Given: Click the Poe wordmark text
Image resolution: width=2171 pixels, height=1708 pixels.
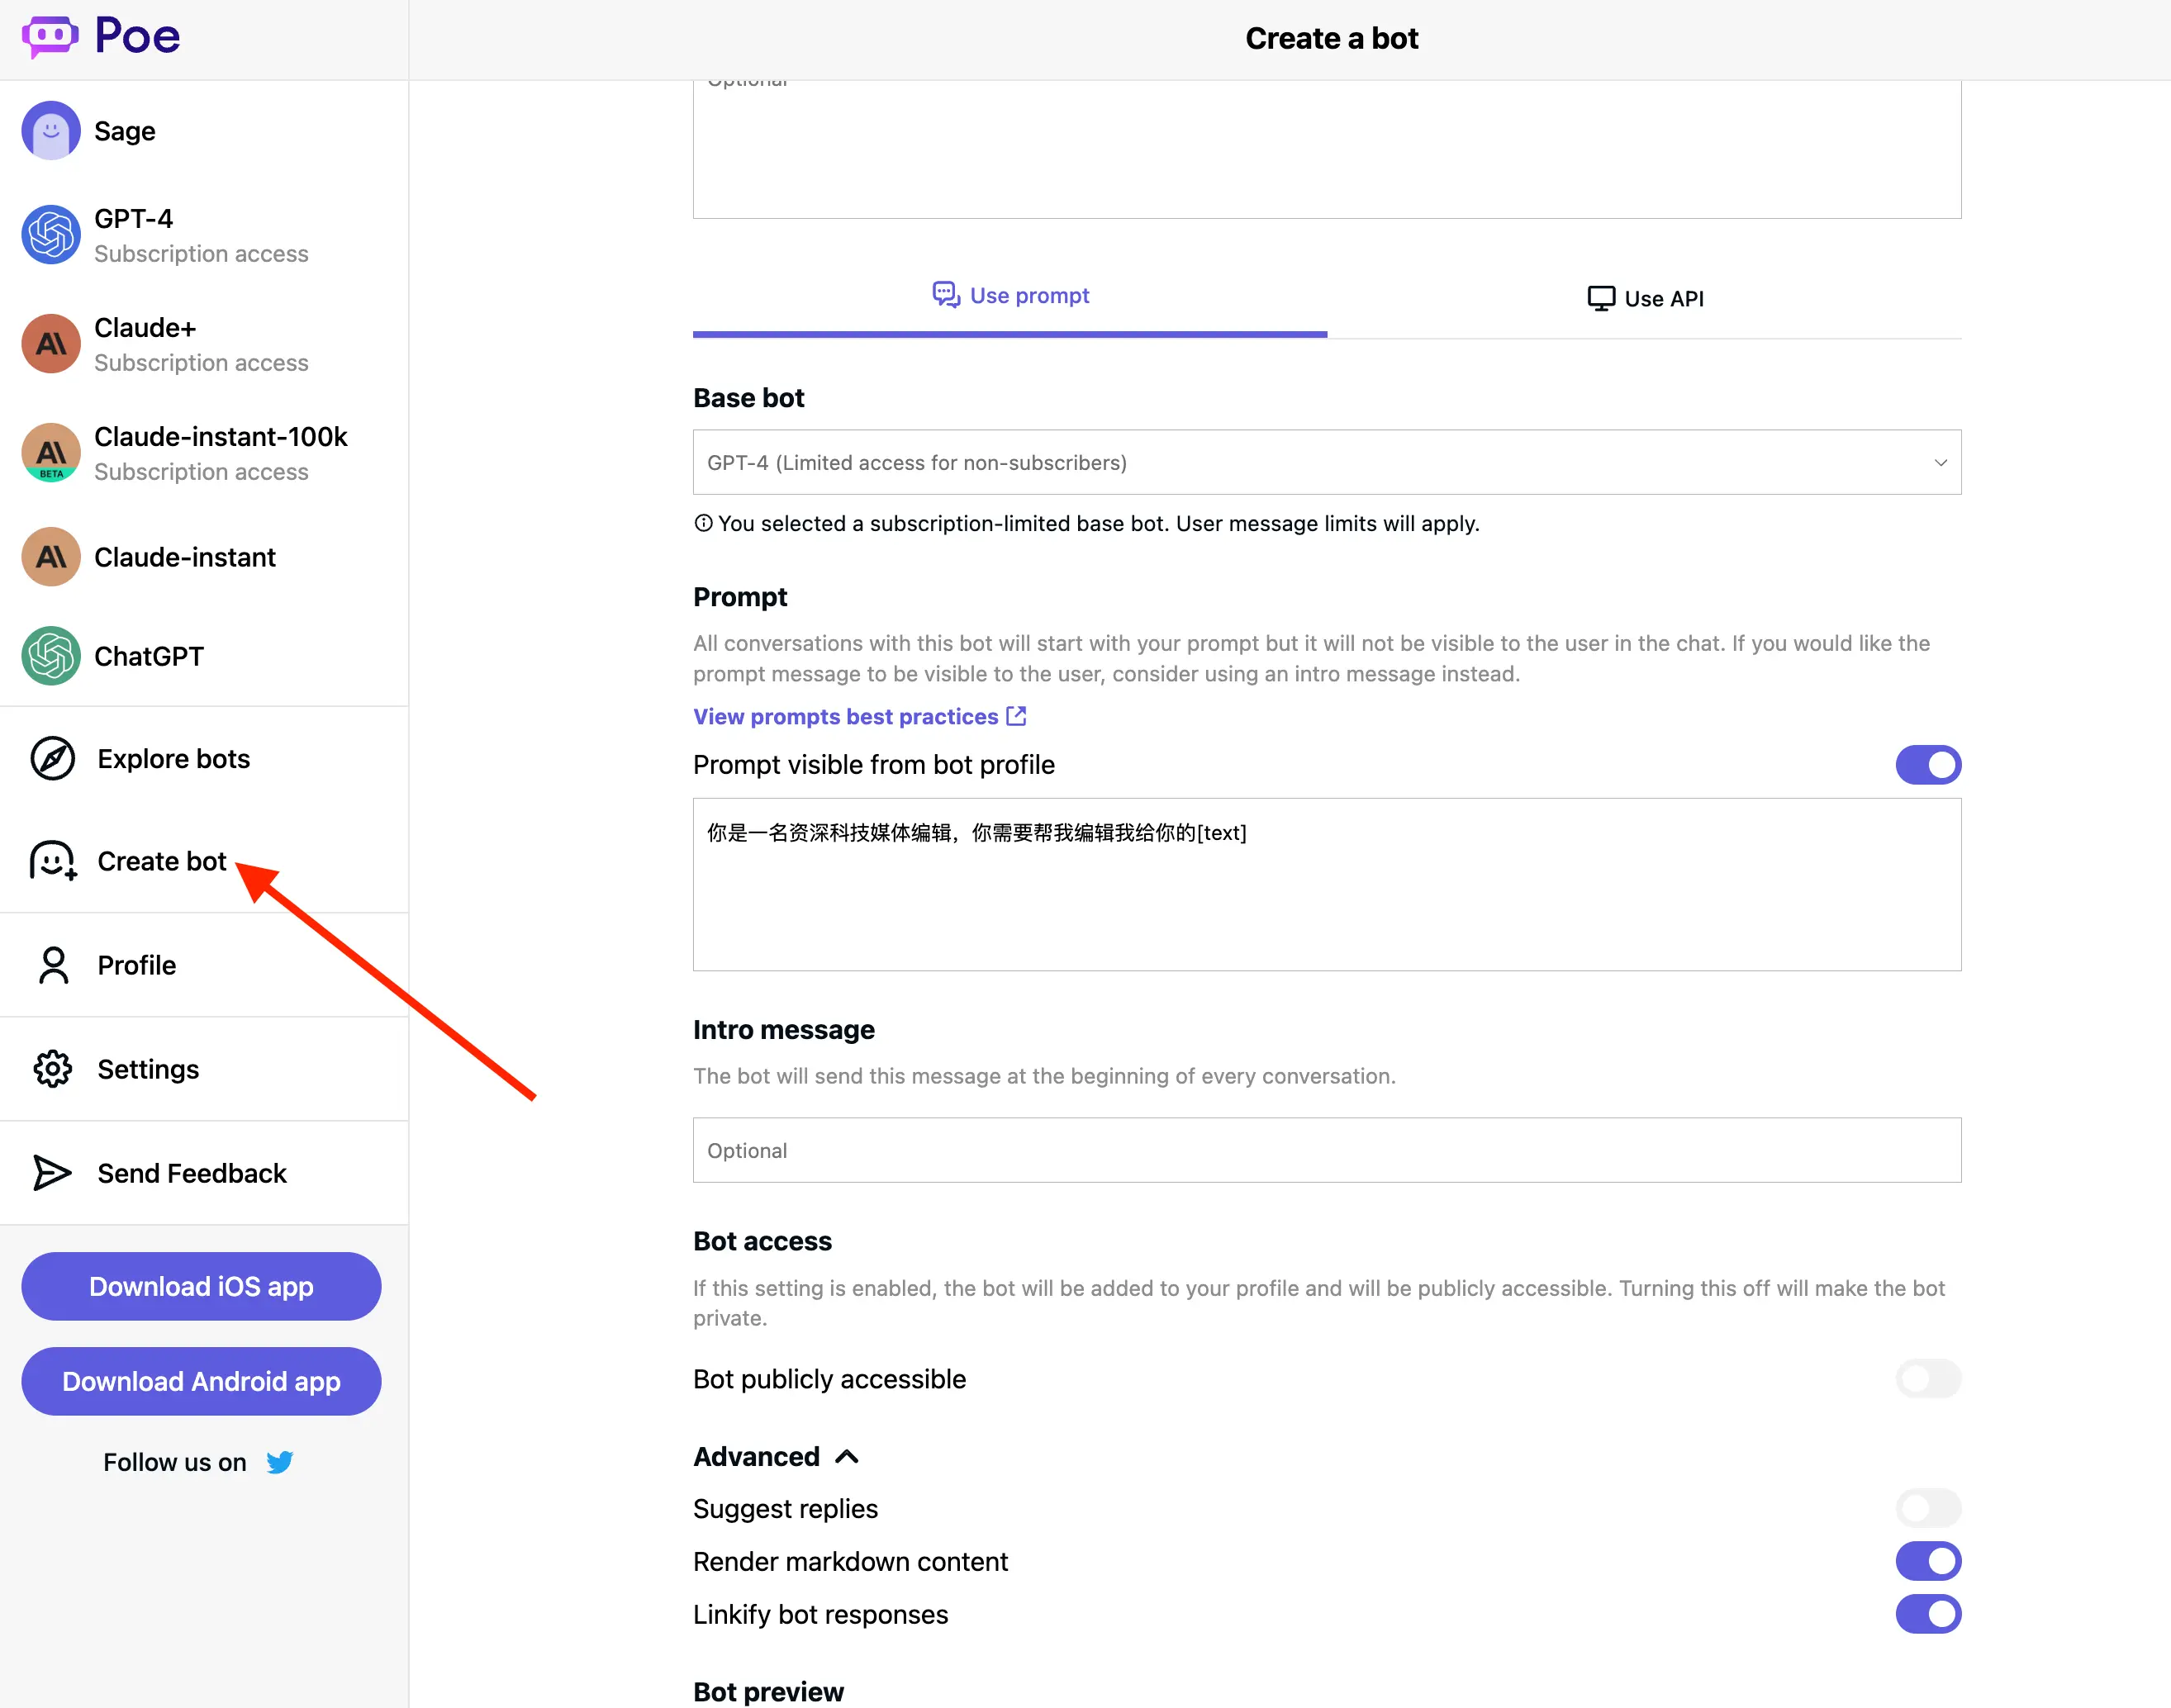Looking at the screenshot, I should click(137, 37).
